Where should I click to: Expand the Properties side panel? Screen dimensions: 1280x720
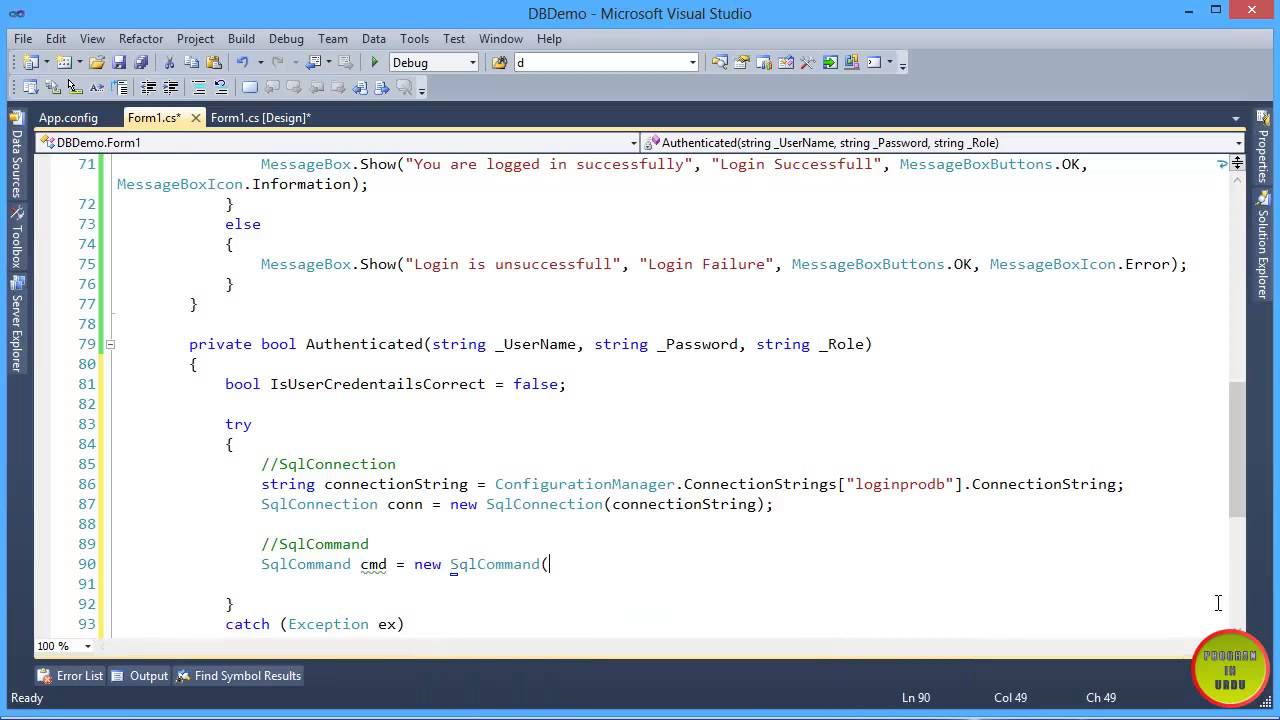click(x=1262, y=145)
